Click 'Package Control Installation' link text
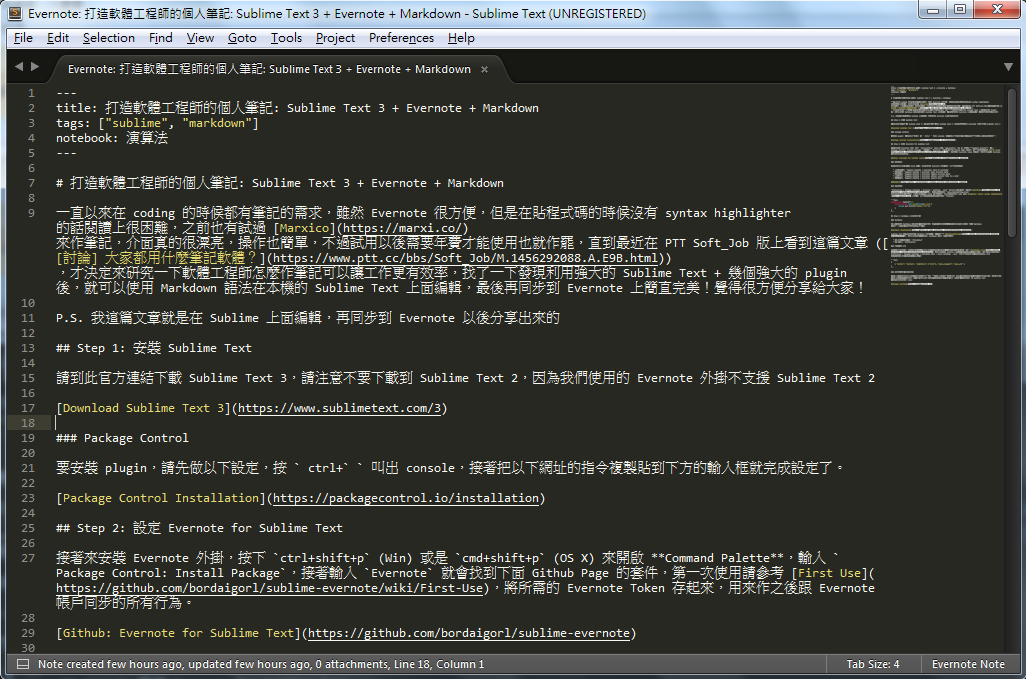 pyautogui.click(x=161, y=498)
